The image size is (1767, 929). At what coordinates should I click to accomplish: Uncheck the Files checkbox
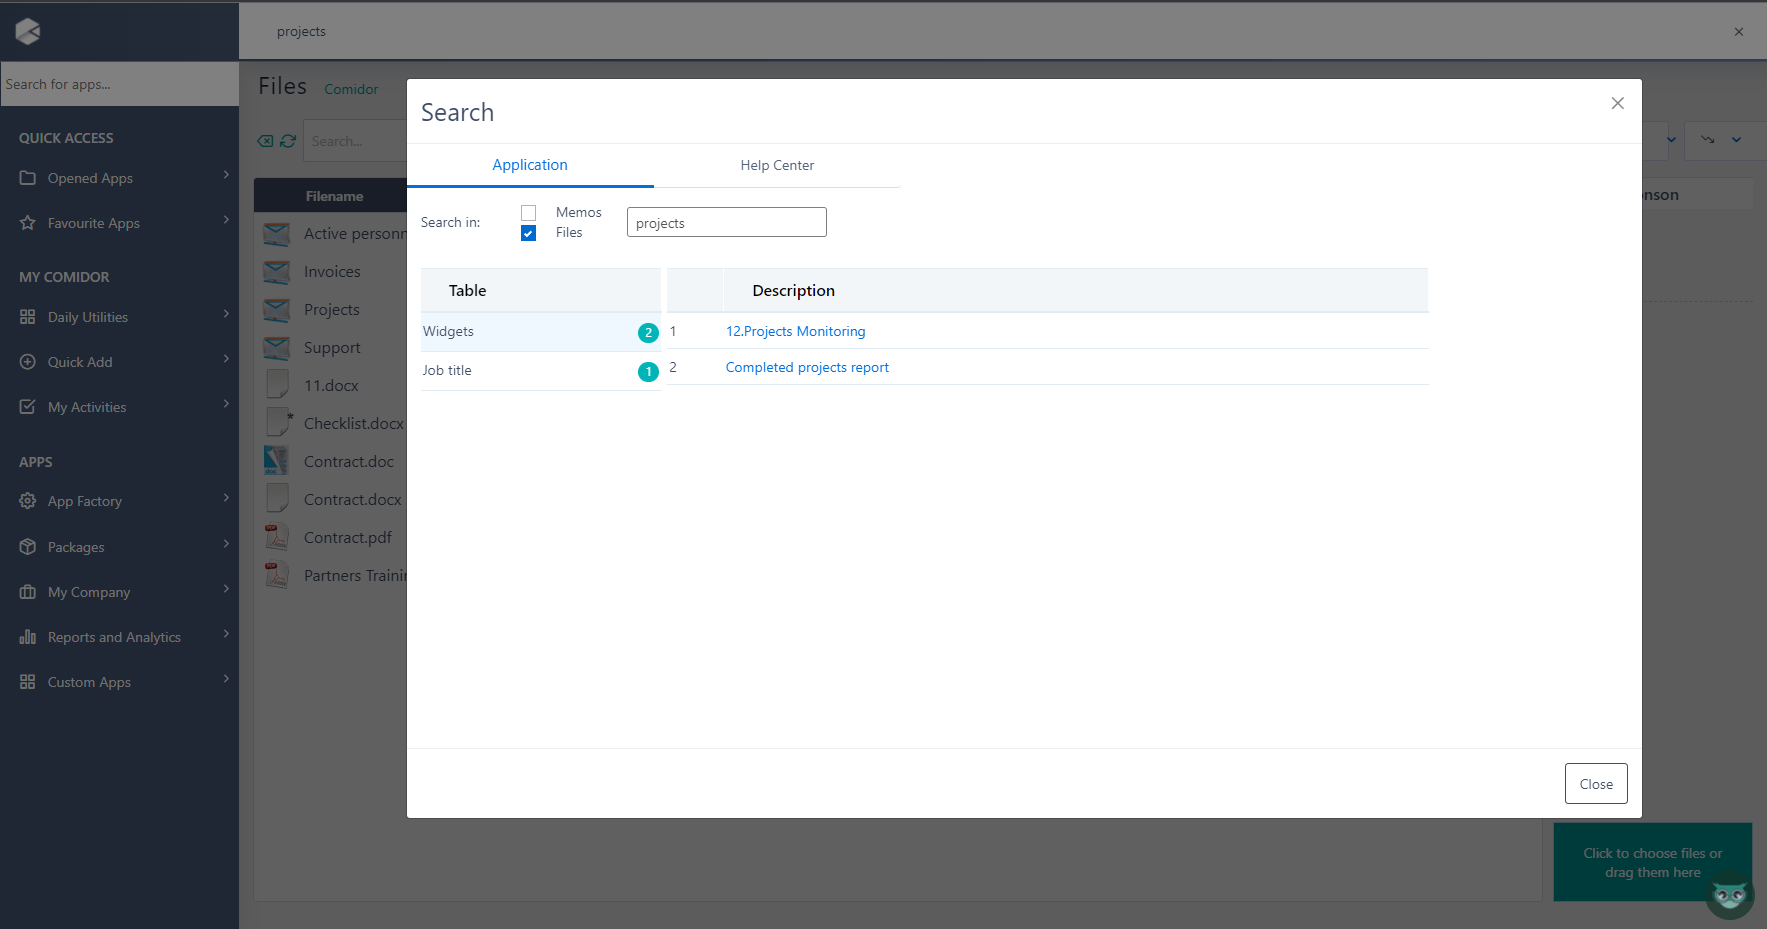point(528,233)
